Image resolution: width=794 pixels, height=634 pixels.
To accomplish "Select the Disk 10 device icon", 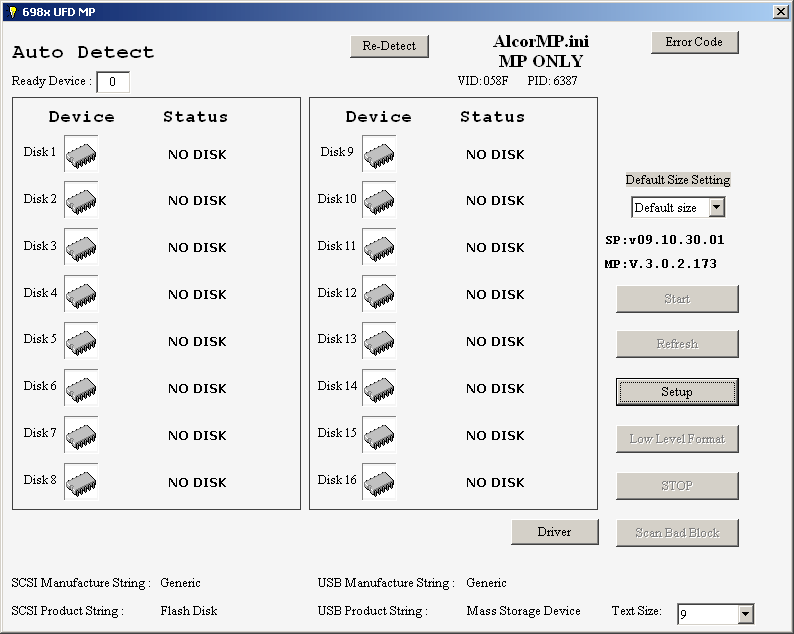I will [378, 200].
